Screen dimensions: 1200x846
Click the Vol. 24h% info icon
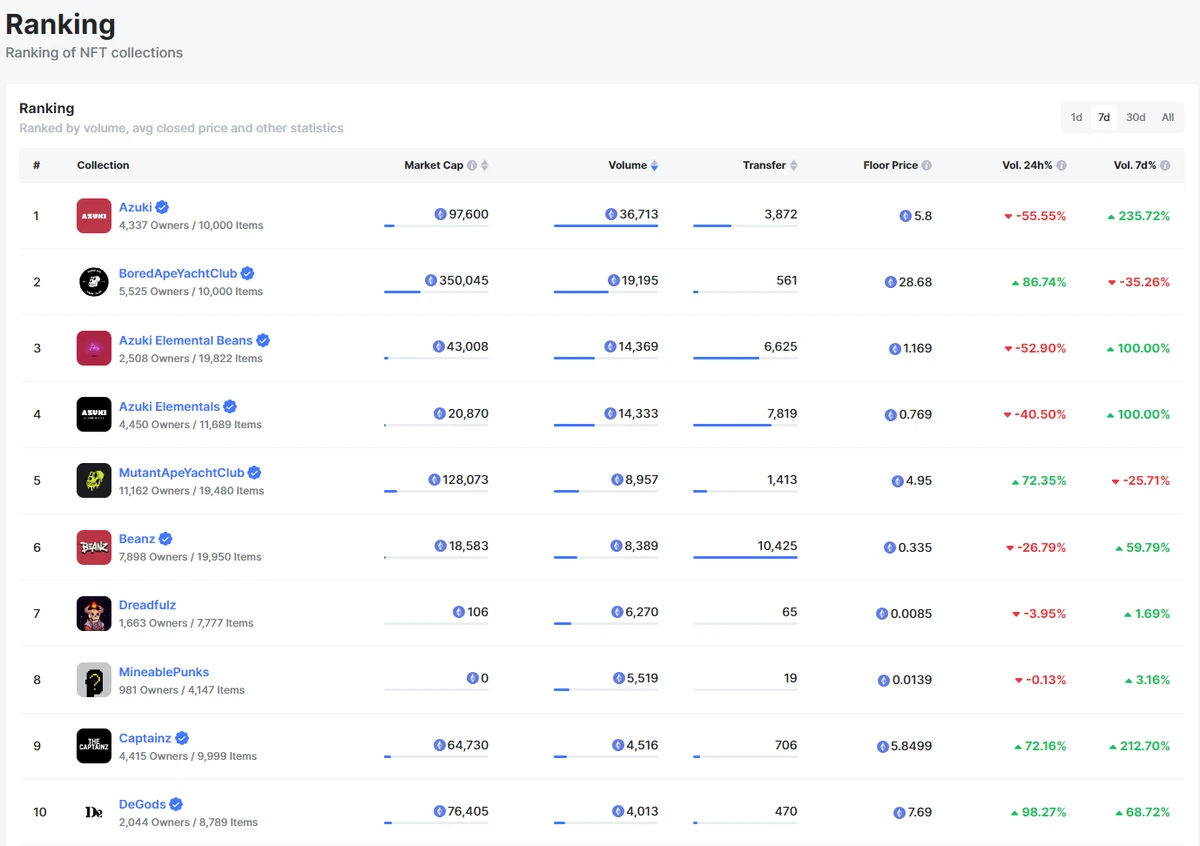(x=1061, y=166)
